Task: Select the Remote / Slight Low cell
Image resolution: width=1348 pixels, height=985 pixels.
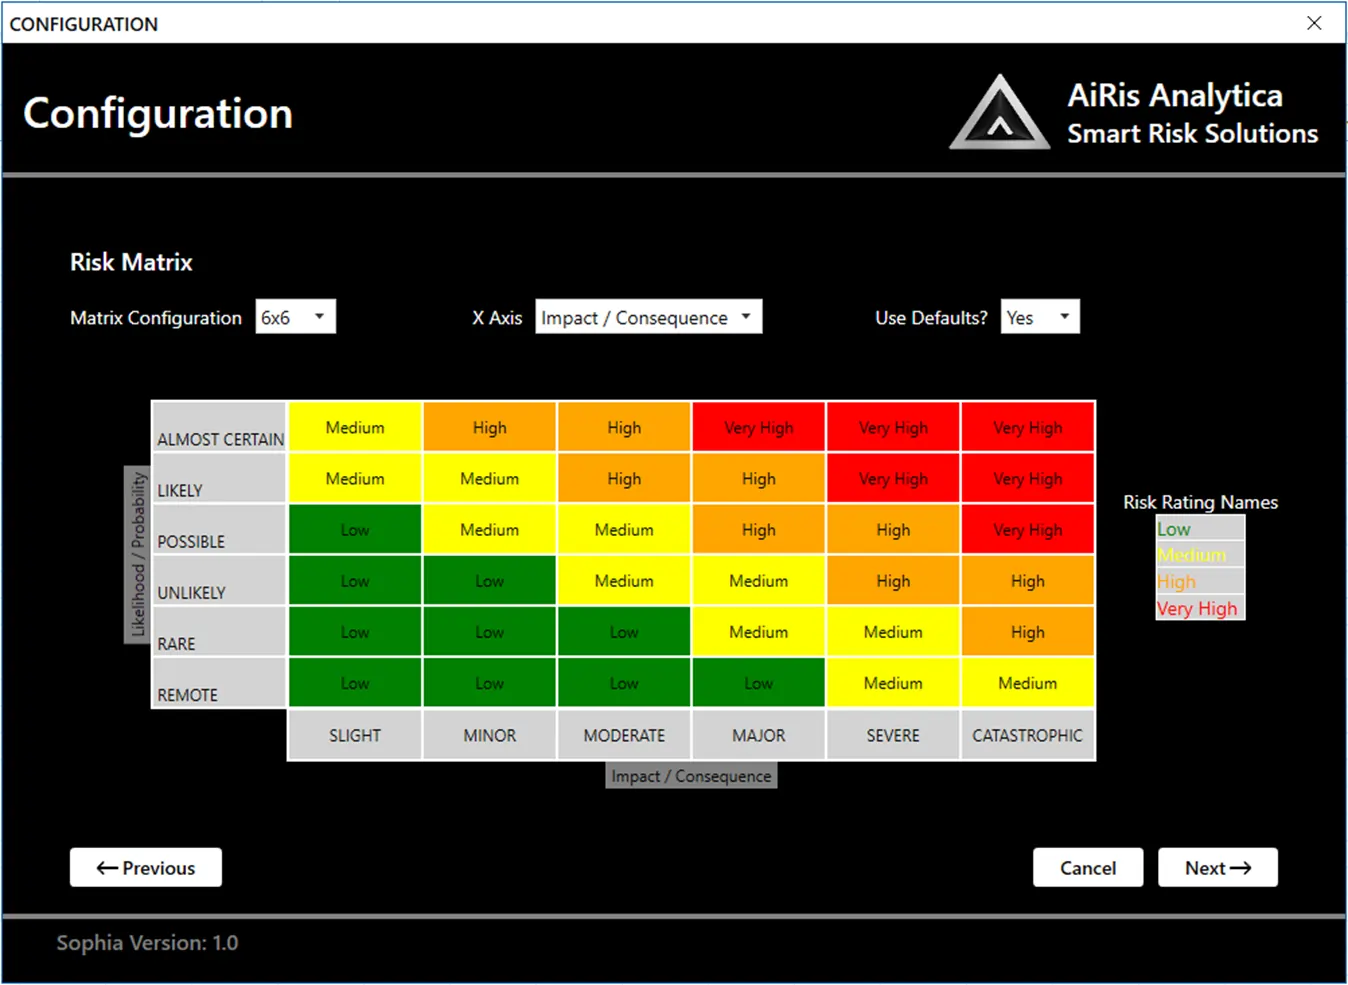Action: [x=355, y=683]
